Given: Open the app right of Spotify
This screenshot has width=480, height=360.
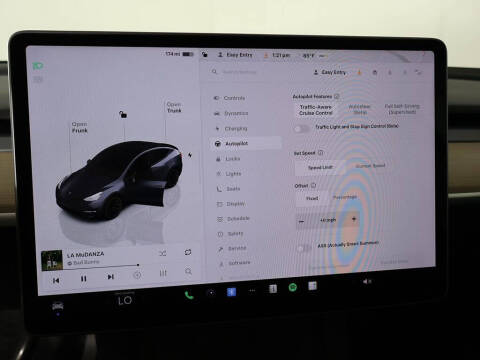Looking at the screenshot, I should pos(312,286).
